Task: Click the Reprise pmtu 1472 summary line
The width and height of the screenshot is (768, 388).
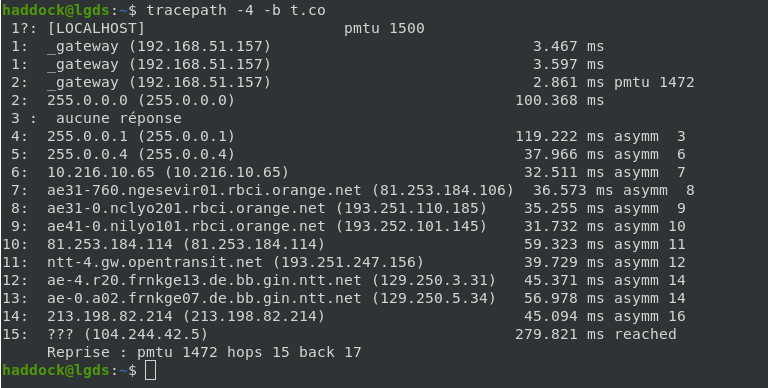Action: tap(204, 352)
